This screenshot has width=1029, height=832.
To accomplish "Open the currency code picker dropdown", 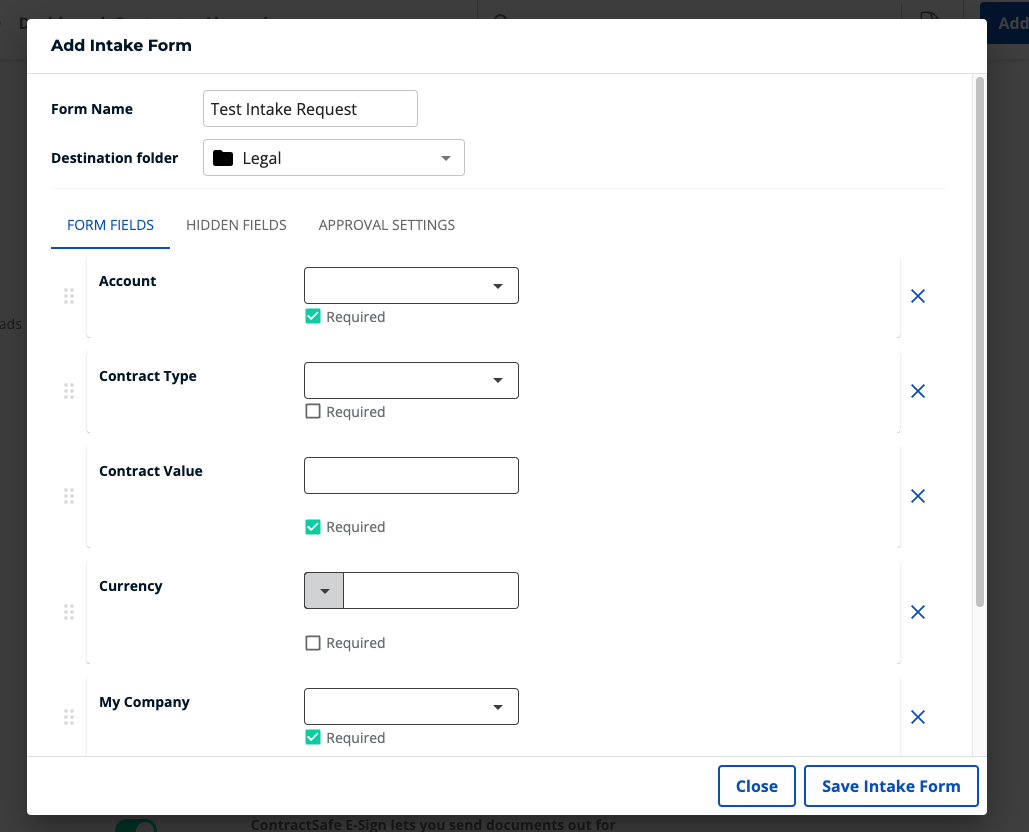I will 323,590.
